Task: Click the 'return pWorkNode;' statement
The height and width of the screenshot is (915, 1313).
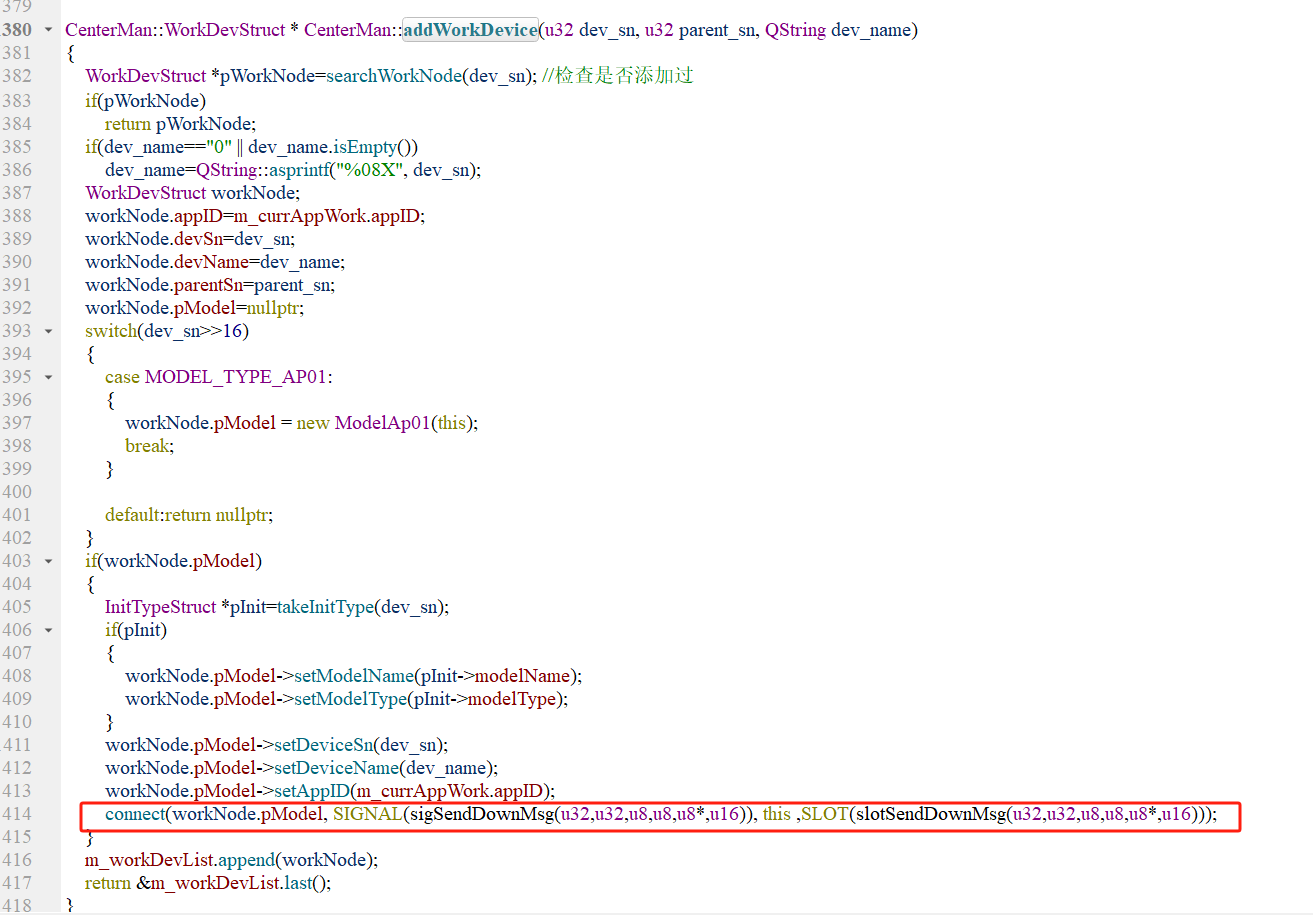Action: point(181,124)
